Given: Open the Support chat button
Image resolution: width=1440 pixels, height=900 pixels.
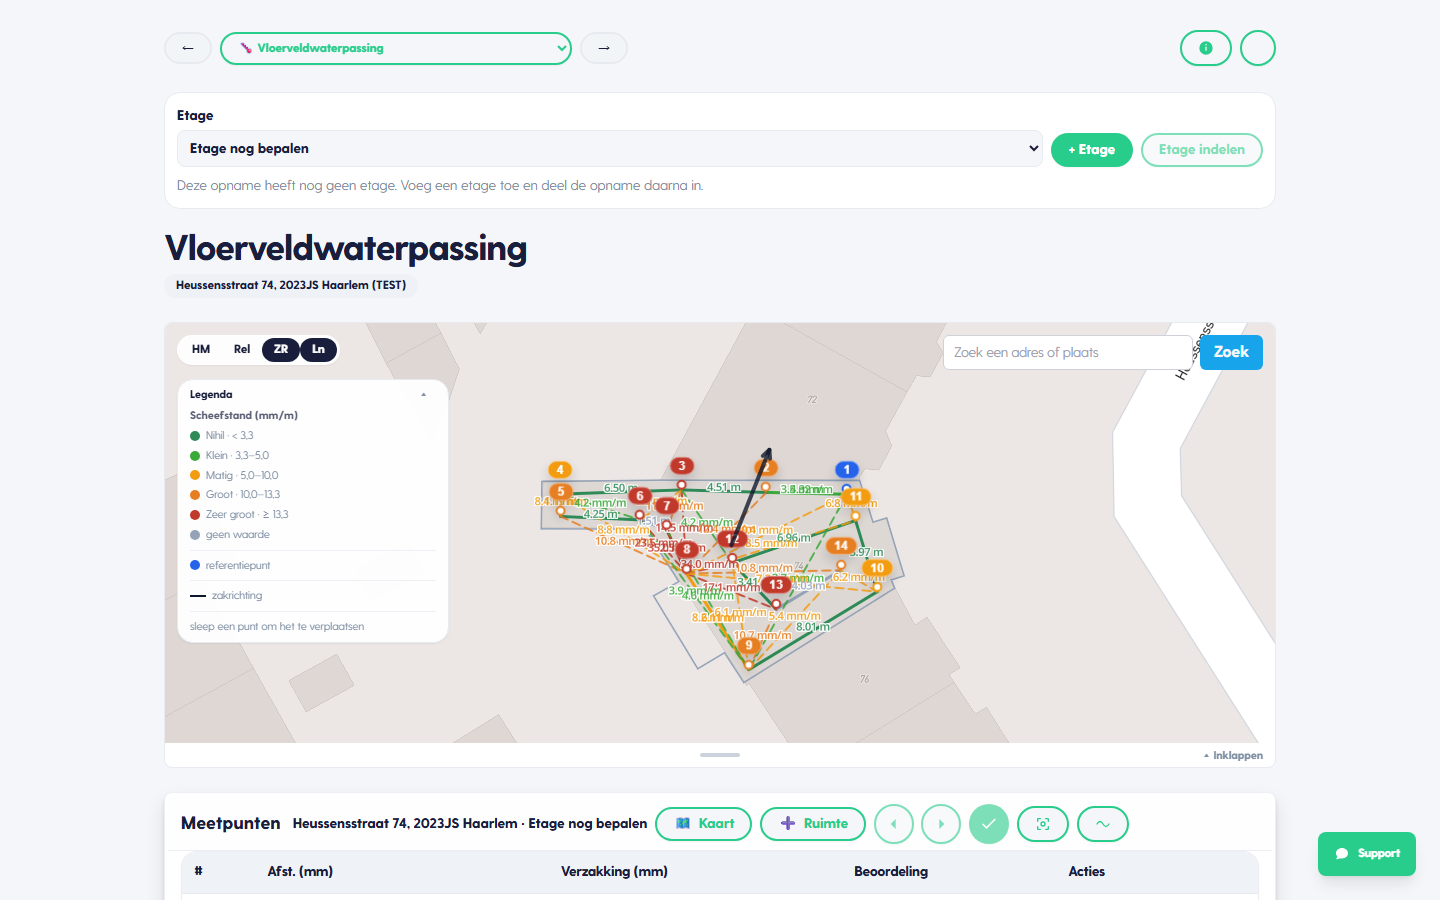Looking at the screenshot, I should pyautogui.click(x=1367, y=854).
